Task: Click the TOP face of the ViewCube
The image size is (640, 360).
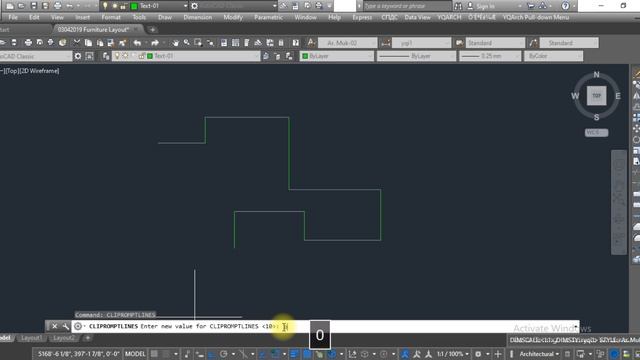Action: [596, 96]
